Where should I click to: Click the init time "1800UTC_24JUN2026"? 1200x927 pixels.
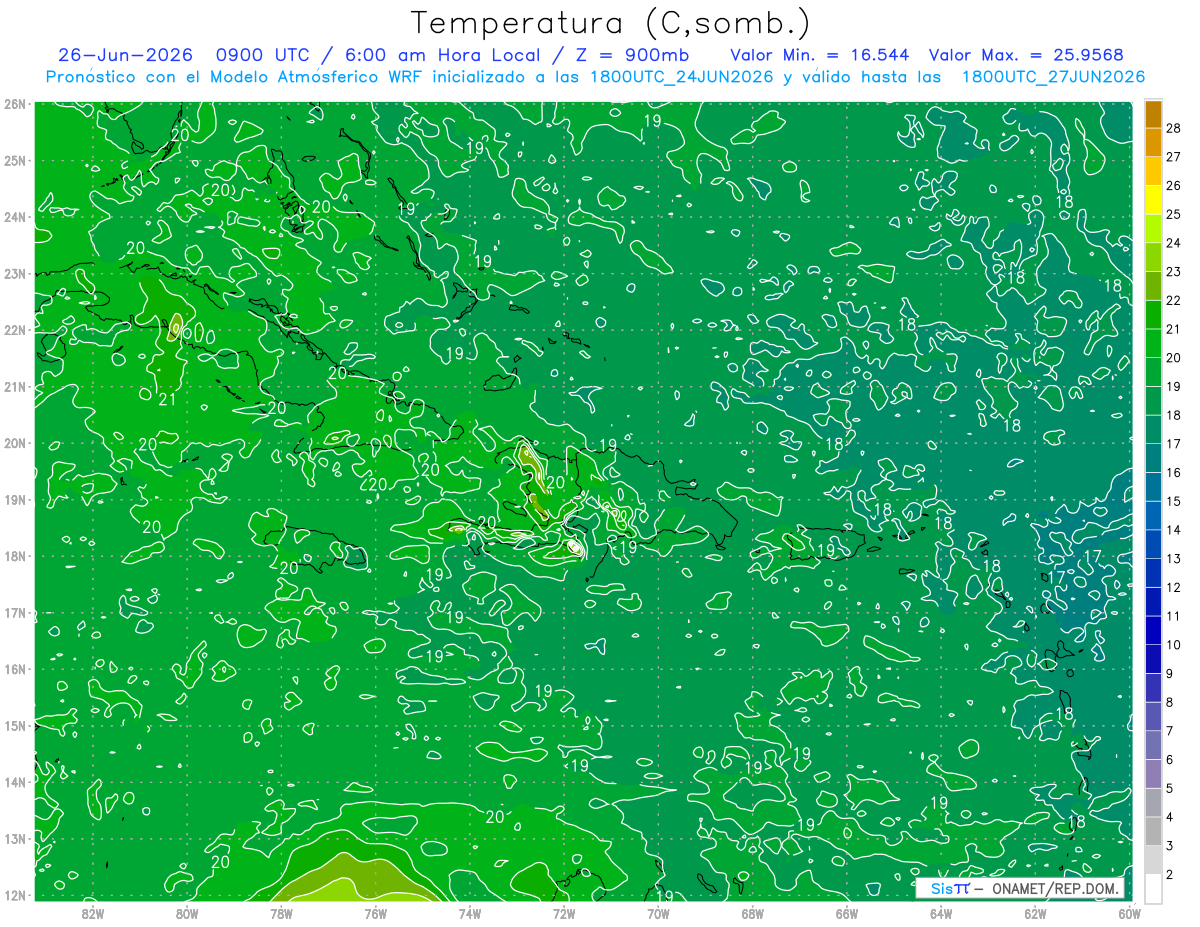[682, 77]
